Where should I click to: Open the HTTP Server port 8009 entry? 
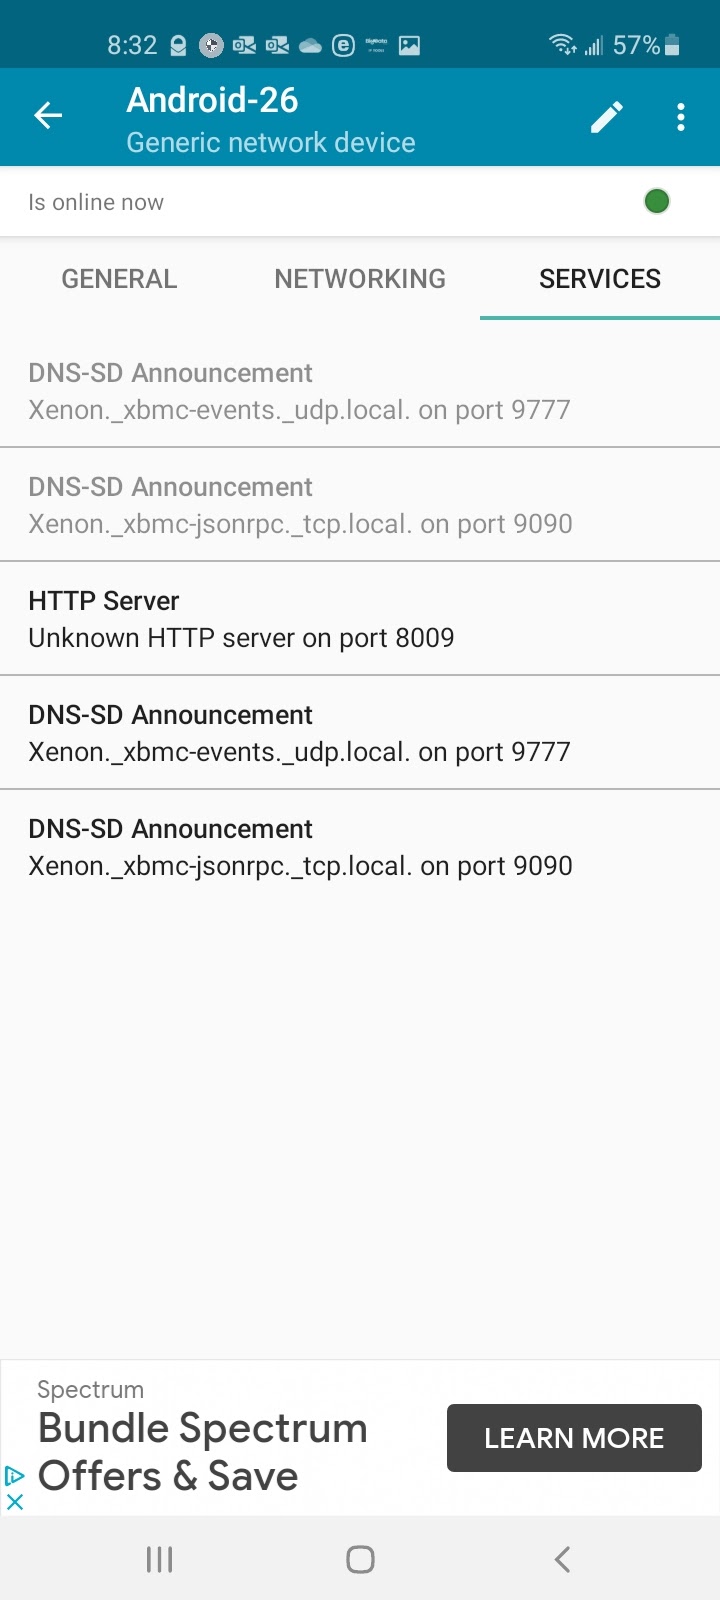tap(360, 619)
